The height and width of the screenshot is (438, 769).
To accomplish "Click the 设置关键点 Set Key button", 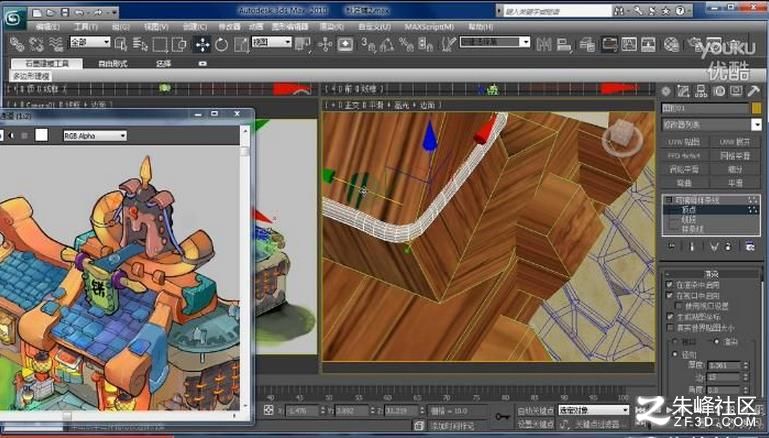I will [535, 424].
